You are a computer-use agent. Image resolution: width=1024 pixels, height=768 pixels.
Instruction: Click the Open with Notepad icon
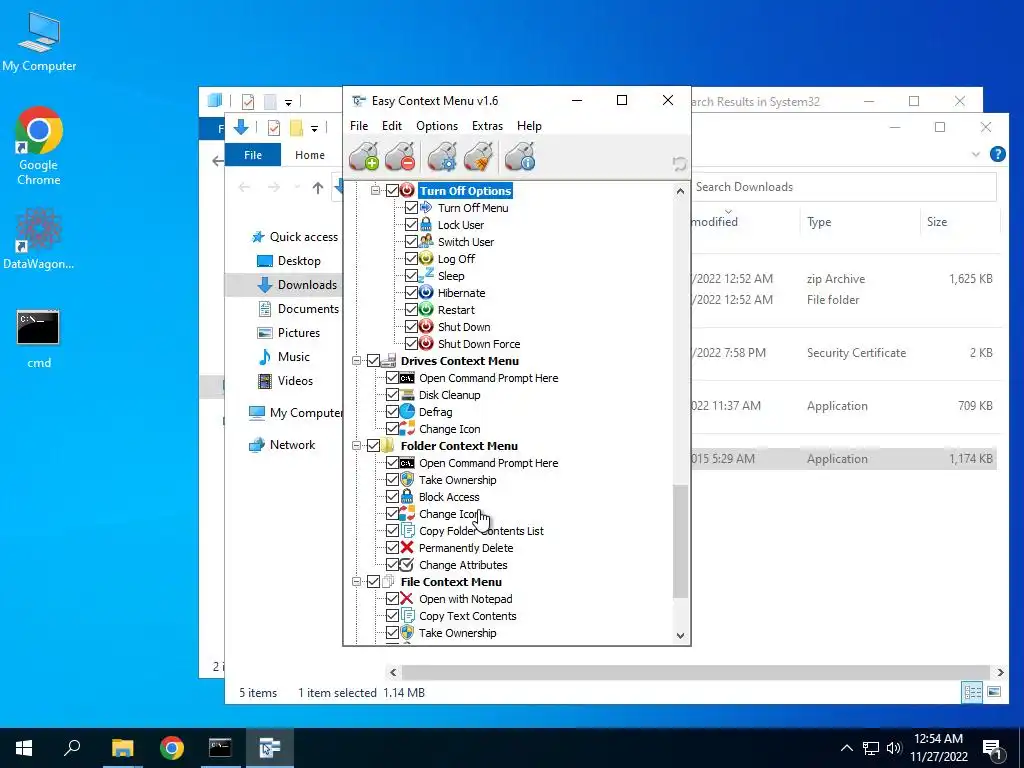[407, 598]
